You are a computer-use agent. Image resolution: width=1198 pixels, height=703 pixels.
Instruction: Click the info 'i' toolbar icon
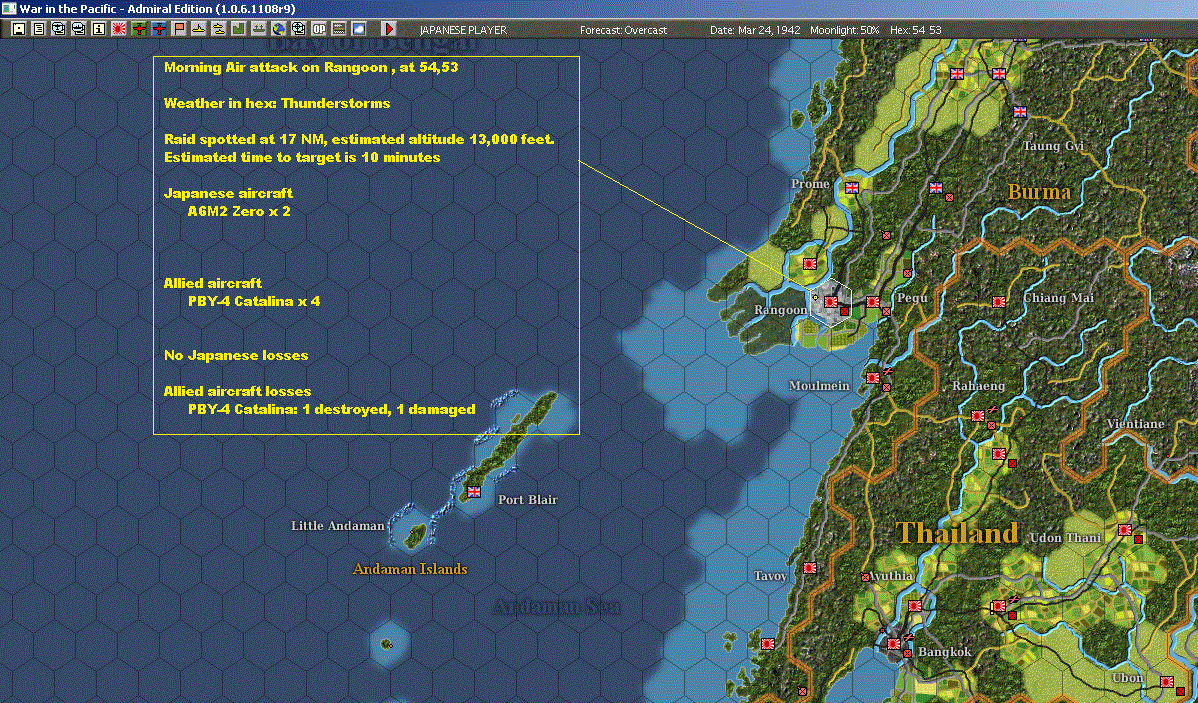[99, 29]
